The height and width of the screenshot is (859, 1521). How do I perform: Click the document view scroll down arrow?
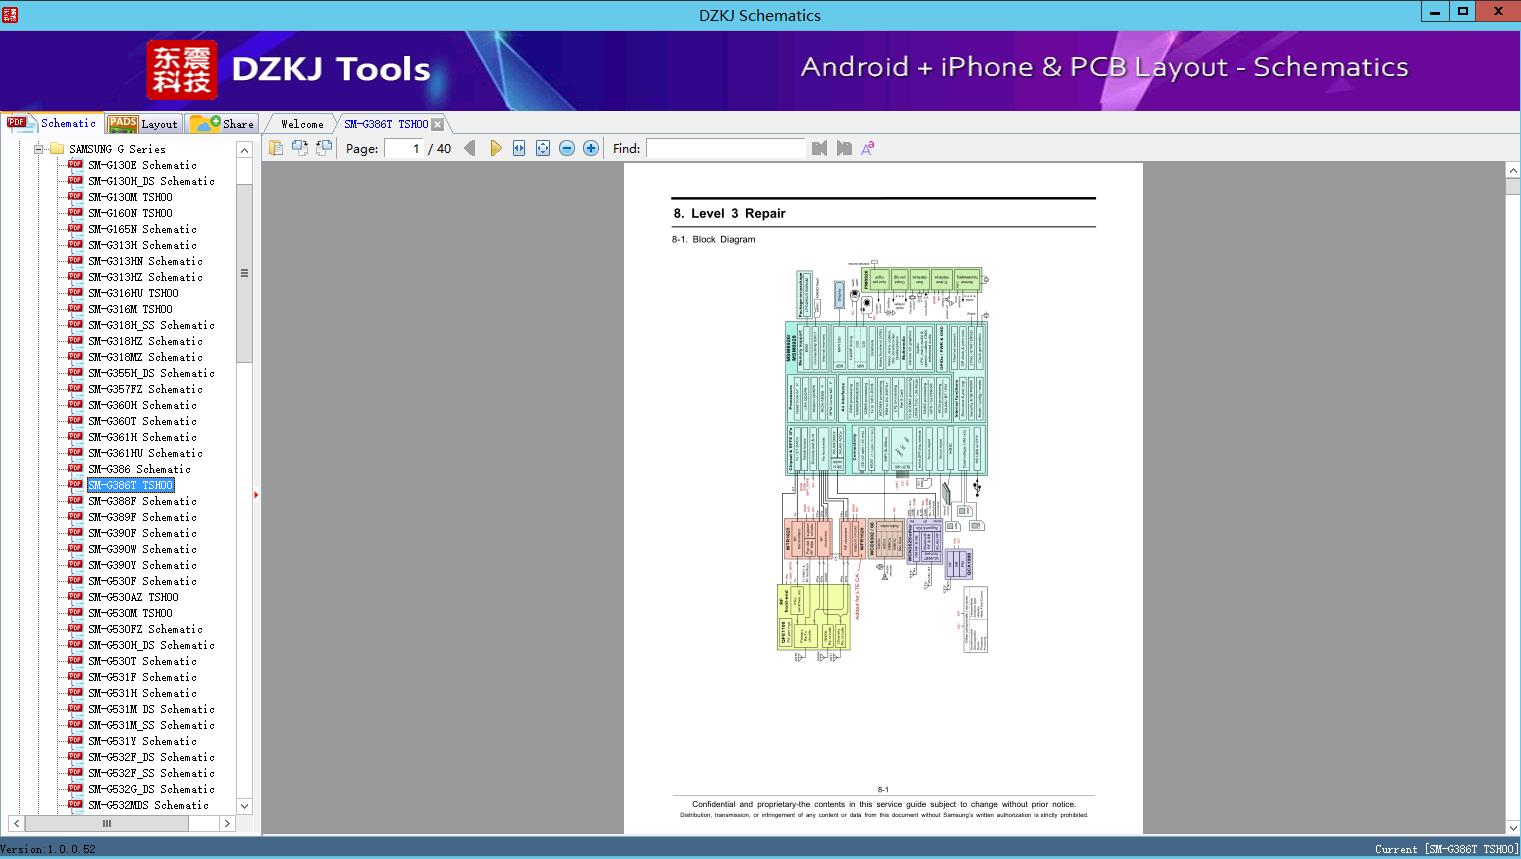(1513, 827)
